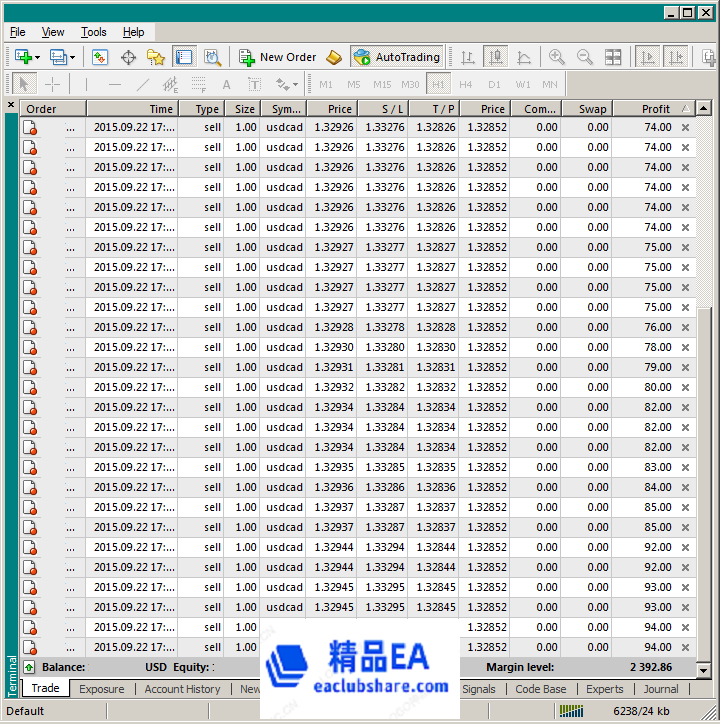Zoom out the chart
This screenshot has width=720, height=724.
click(585, 57)
